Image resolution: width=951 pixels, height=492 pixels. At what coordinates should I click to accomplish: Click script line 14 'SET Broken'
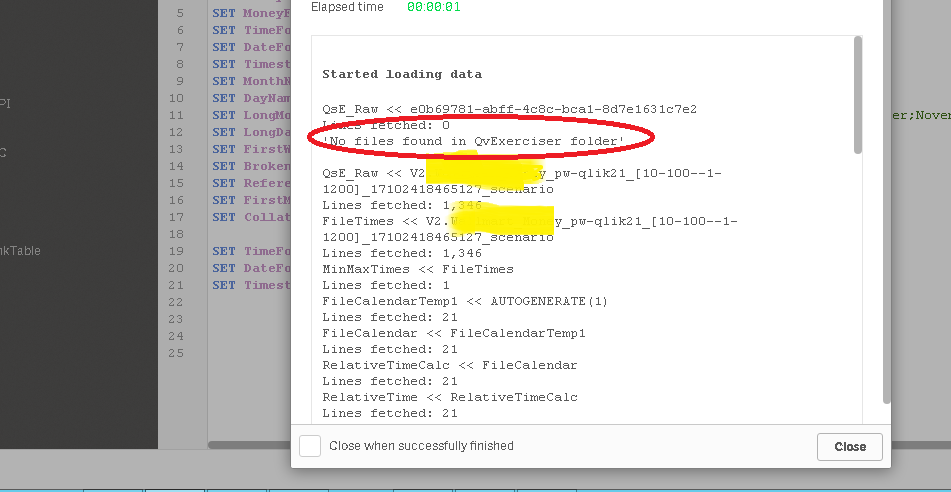251,166
